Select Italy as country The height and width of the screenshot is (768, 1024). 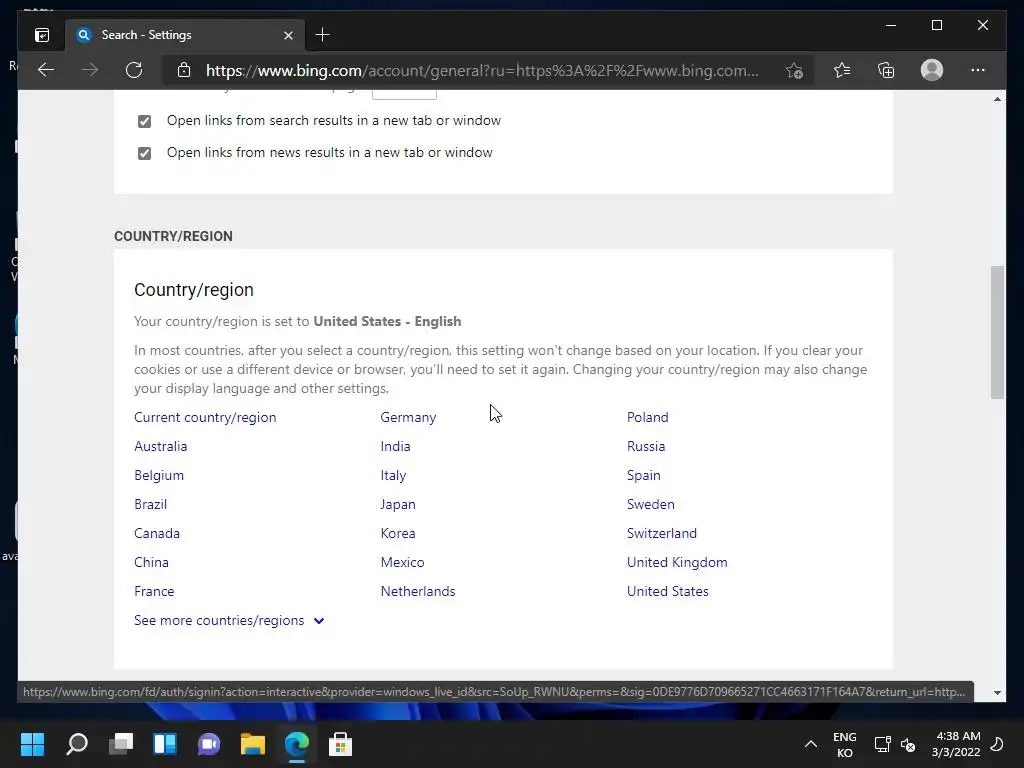click(x=393, y=475)
